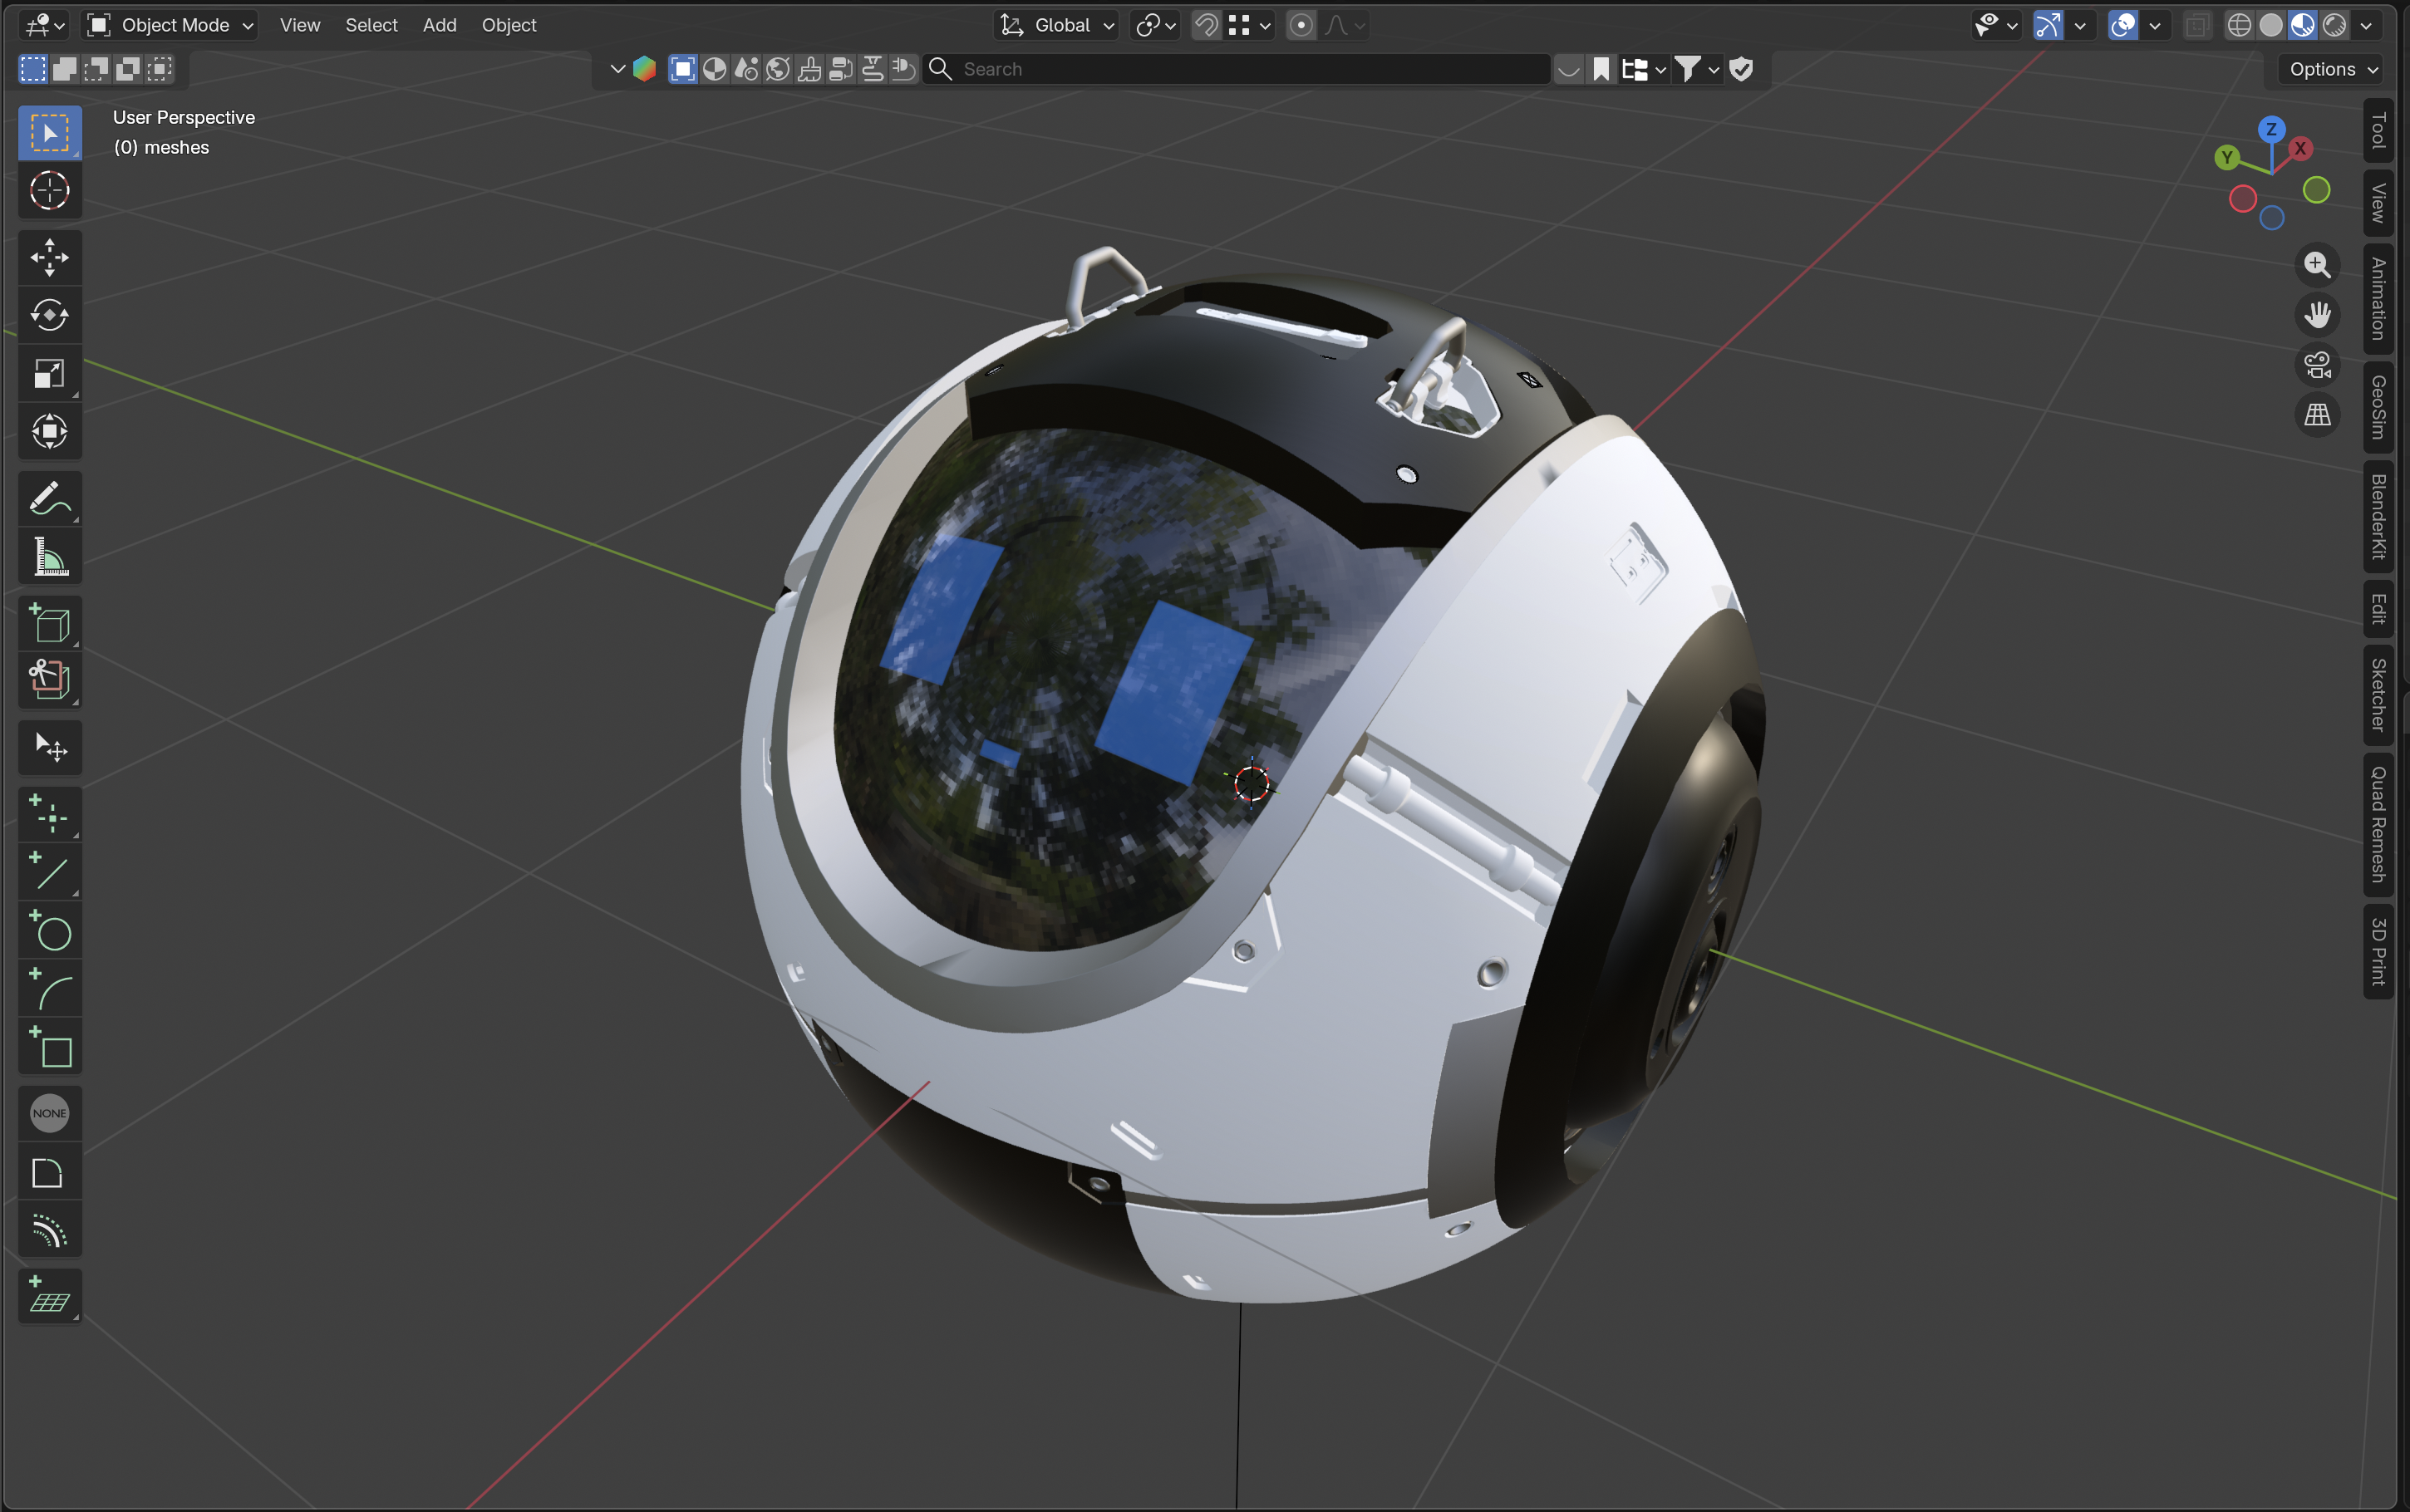Toggle show overlays button
The height and width of the screenshot is (1512, 2410).
click(x=2122, y=25)
